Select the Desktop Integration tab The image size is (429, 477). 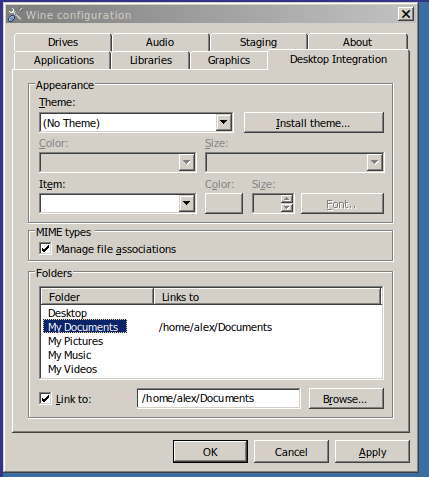pos(338,59)
